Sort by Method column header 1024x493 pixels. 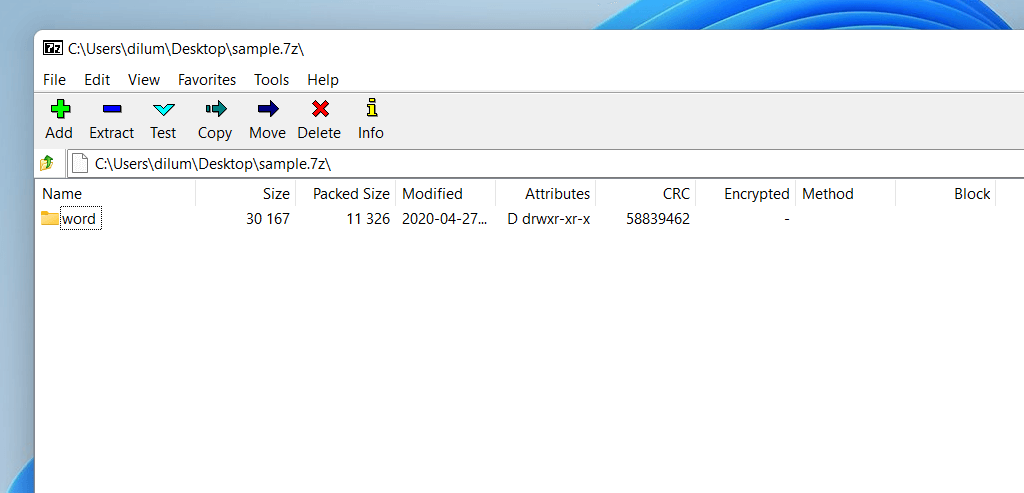tap(845, 194)
